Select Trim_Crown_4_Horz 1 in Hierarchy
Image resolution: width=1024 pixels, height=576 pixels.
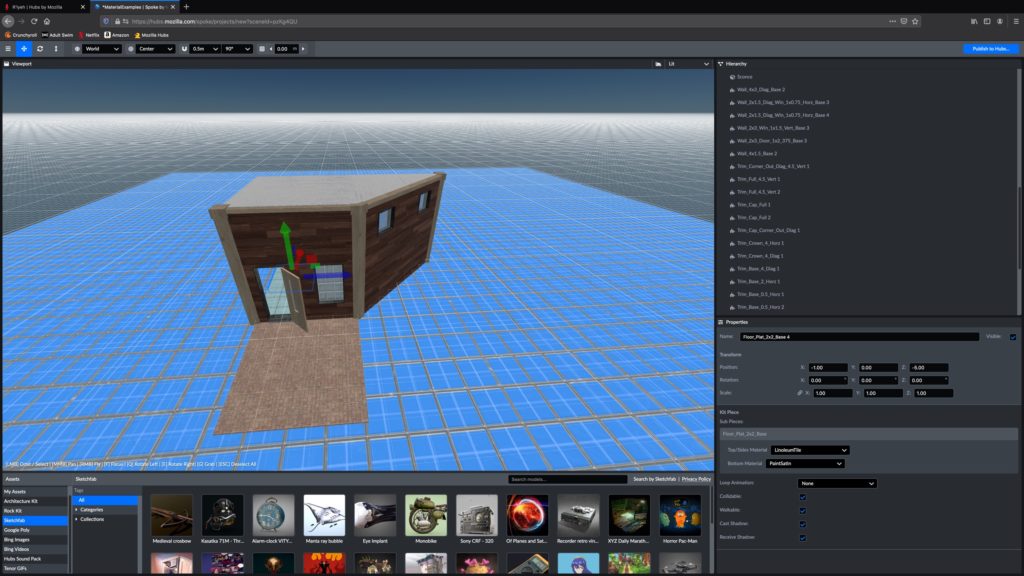pyautogui.click(x=760, y=243)
